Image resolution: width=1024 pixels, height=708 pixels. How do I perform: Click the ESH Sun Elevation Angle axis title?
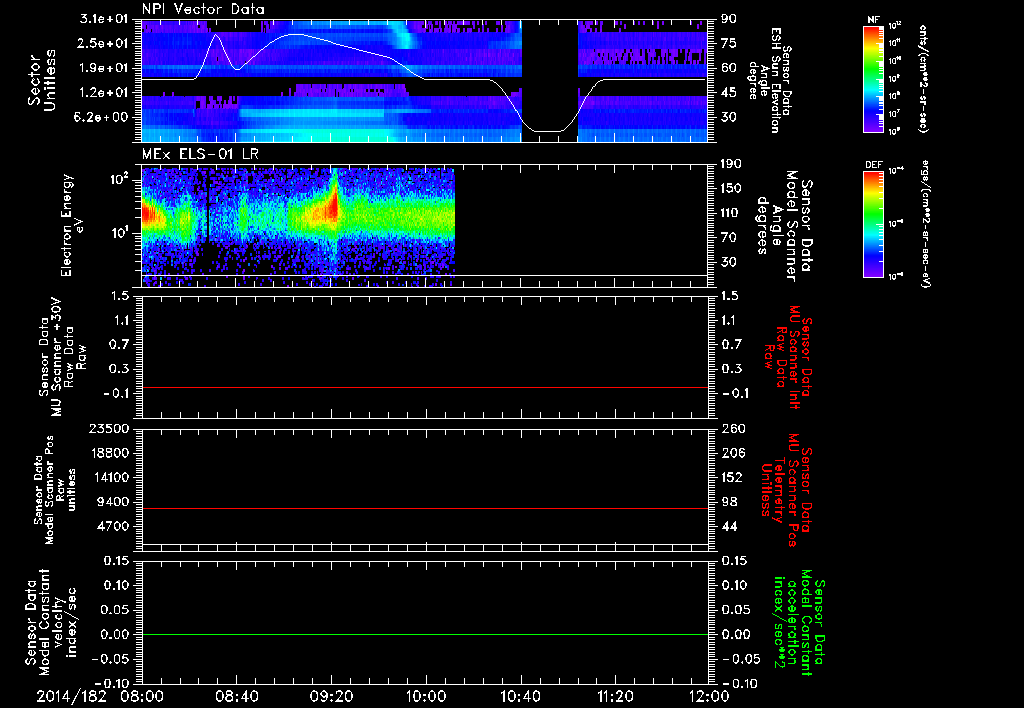769,80
